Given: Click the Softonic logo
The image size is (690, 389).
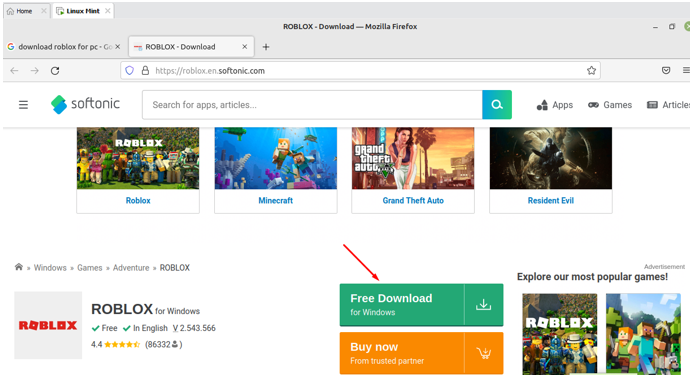Looking at the screenshot, I should [85, 104].
